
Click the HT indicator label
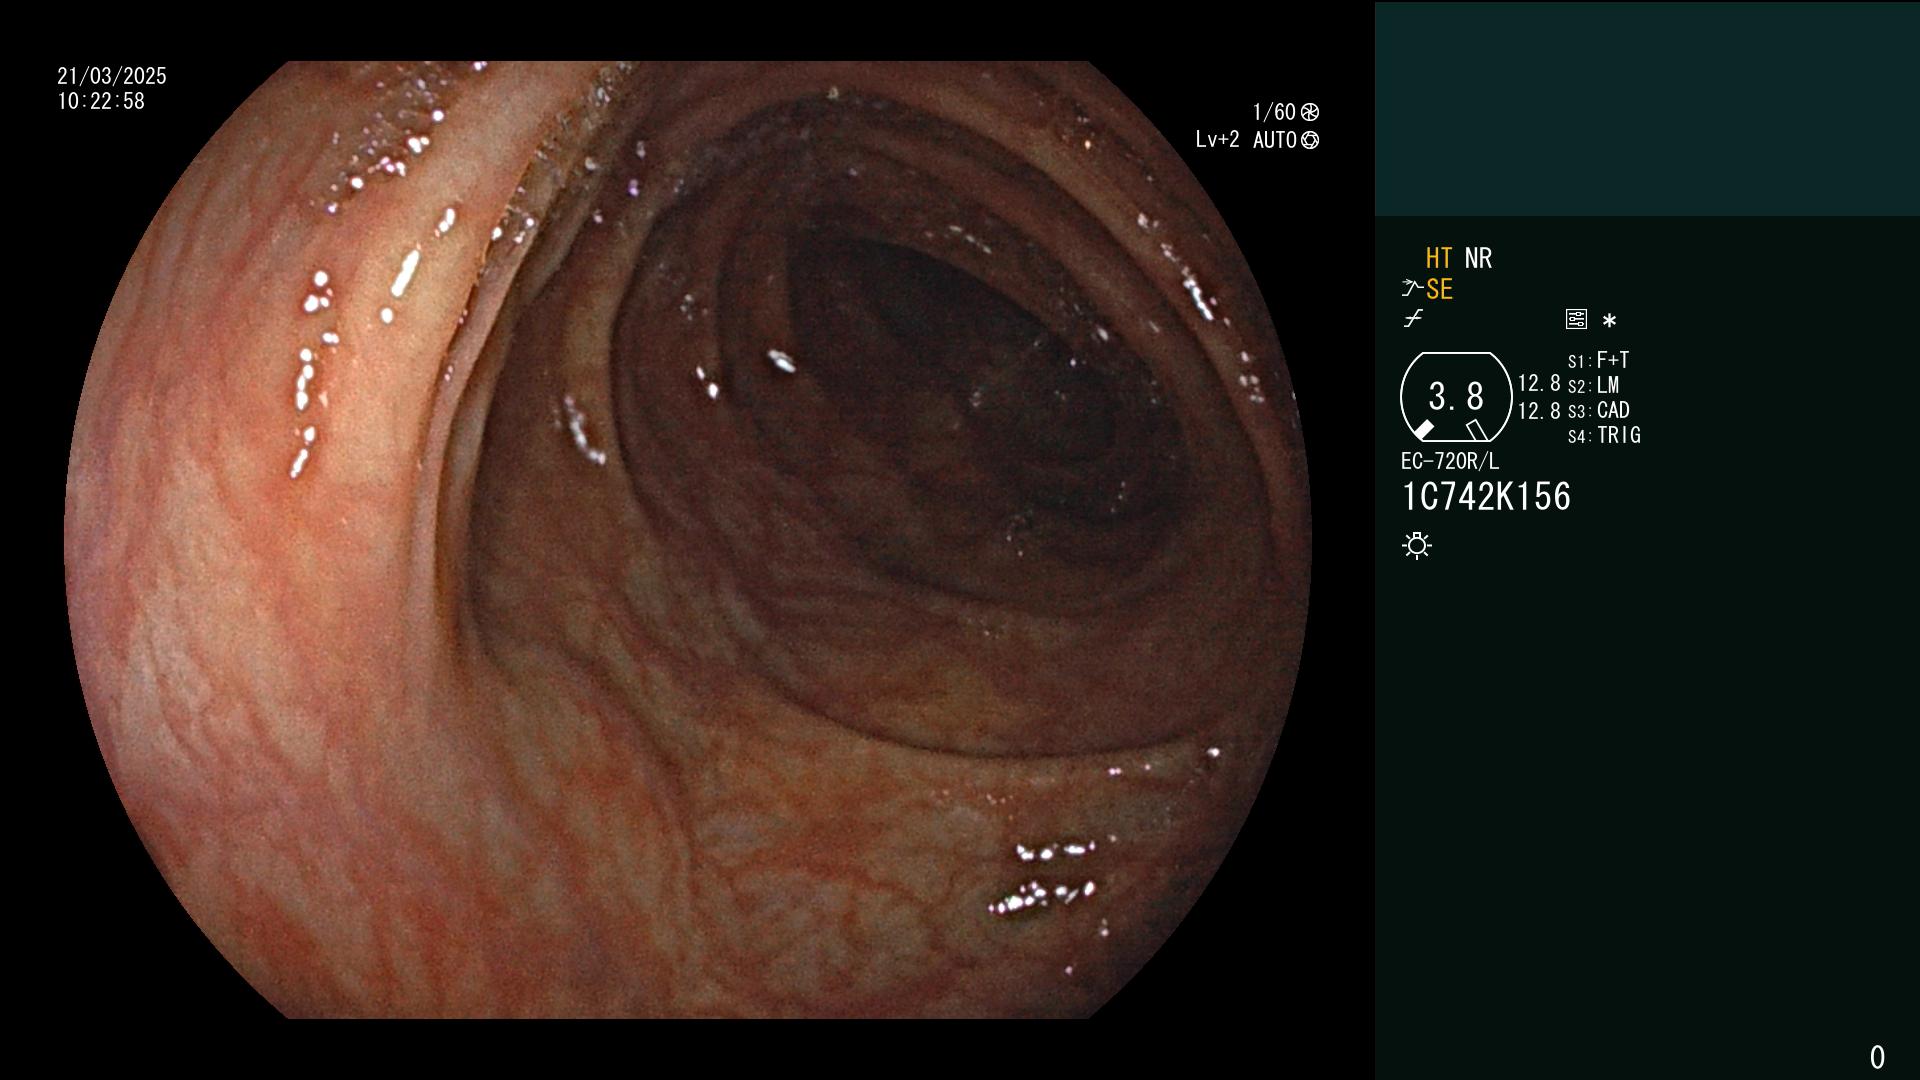pyautogui.click(x=1439, y=258)
